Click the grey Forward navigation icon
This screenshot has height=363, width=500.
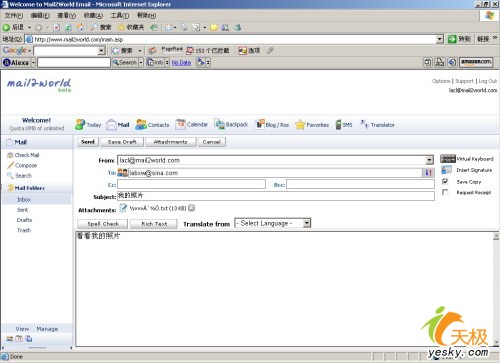[x=38, y=27]
